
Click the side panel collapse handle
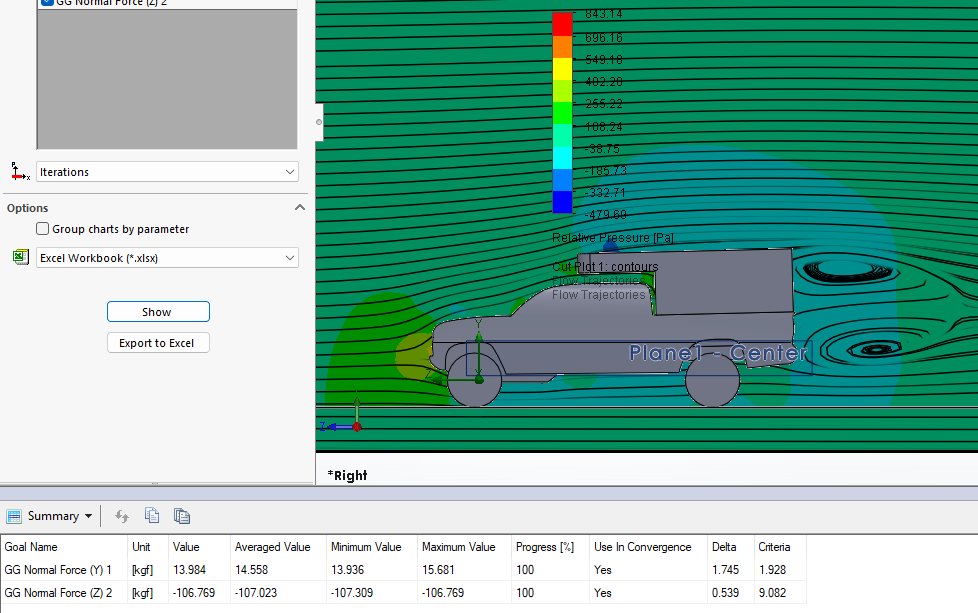pyautogui.click(x=319, y=122)
